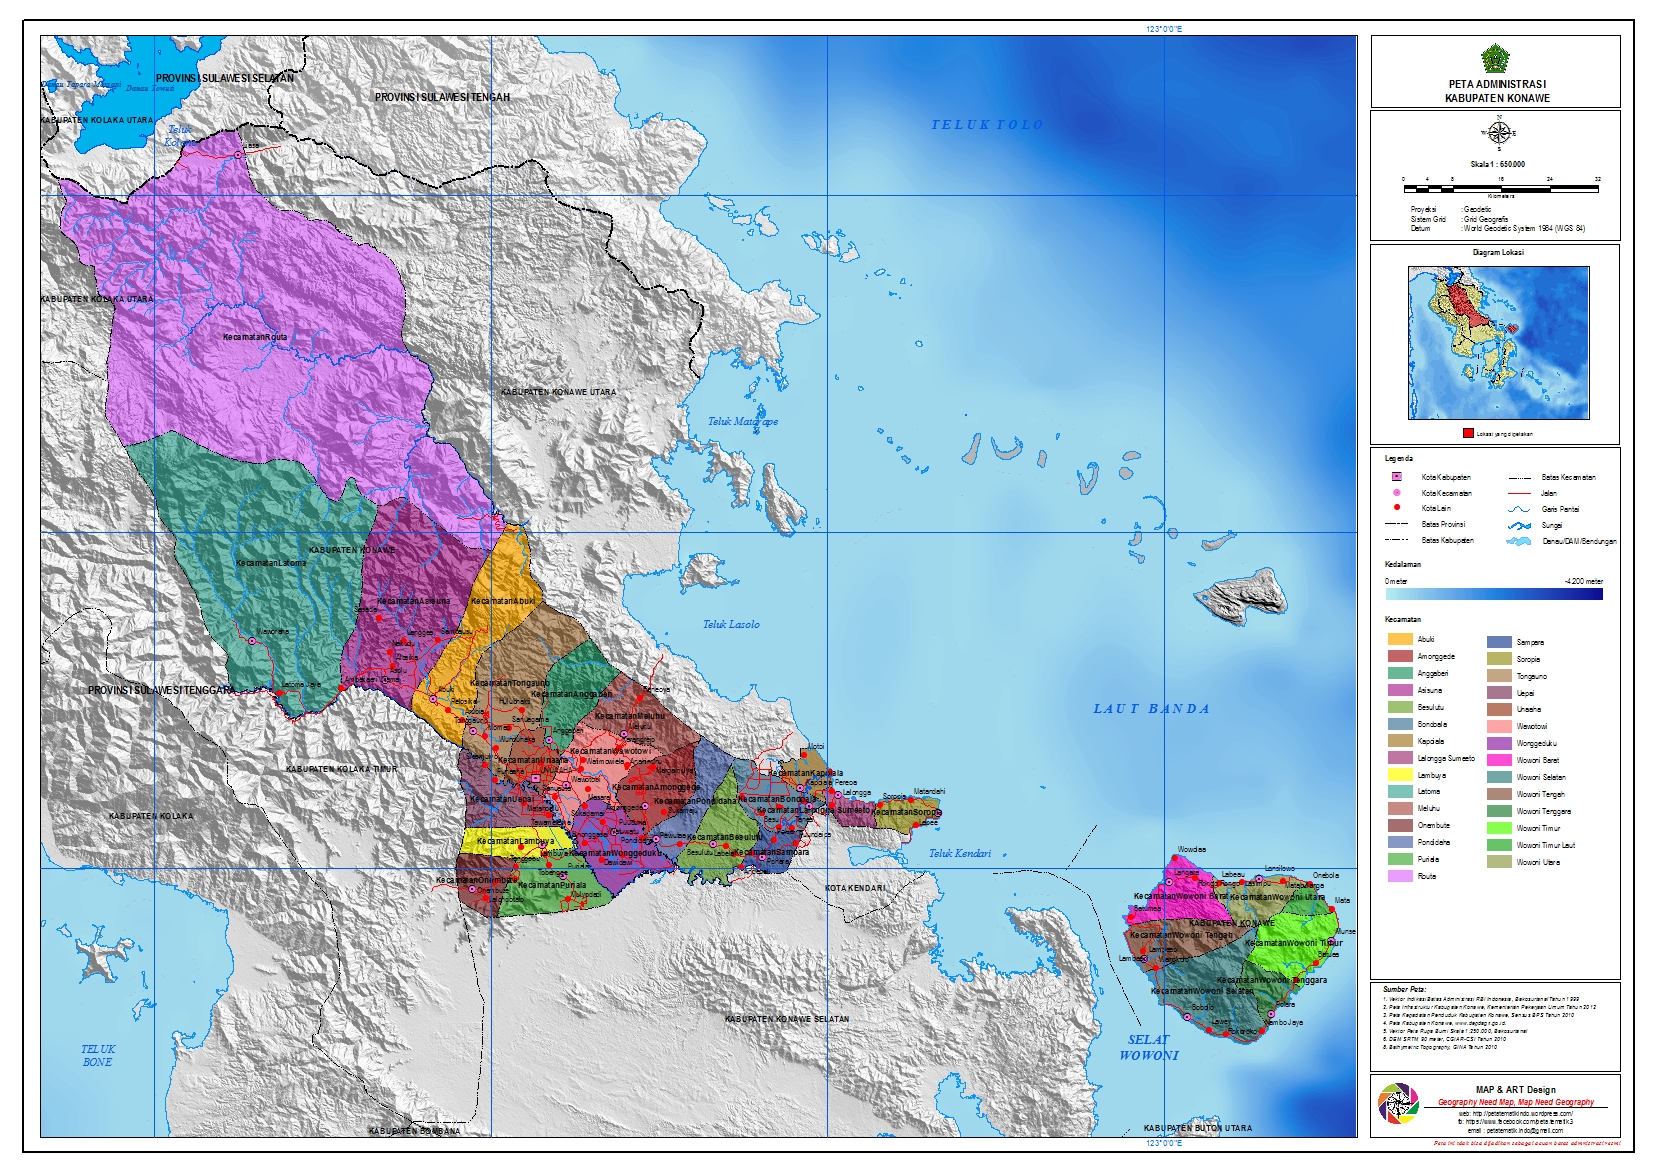Click the MAP & ART Design logo
This screenshot has height=1170, width=1653.
(1398, 1103)
